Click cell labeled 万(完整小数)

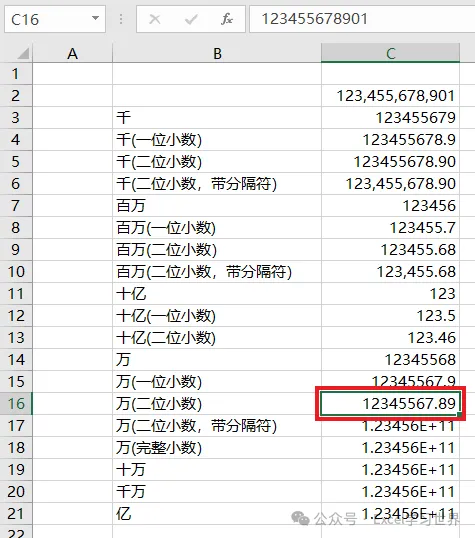pos(217,447)
